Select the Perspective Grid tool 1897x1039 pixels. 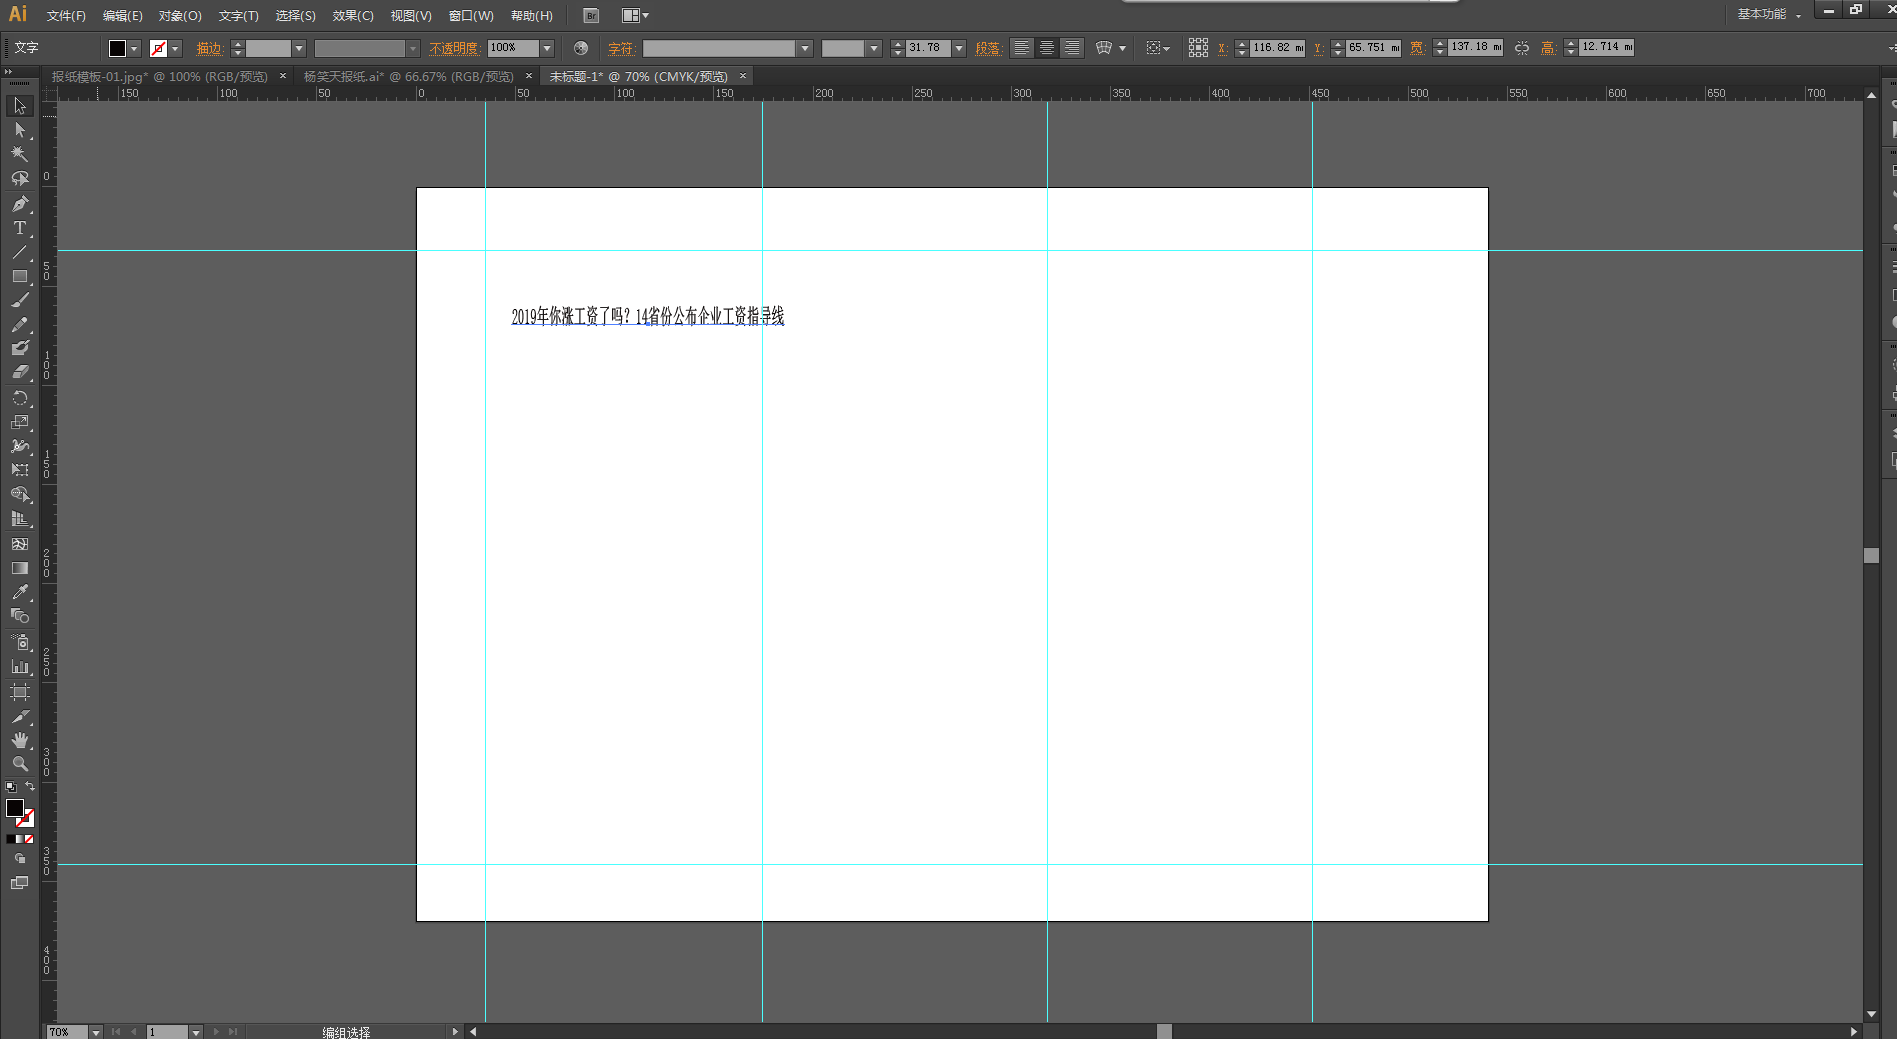pos(20,519)
